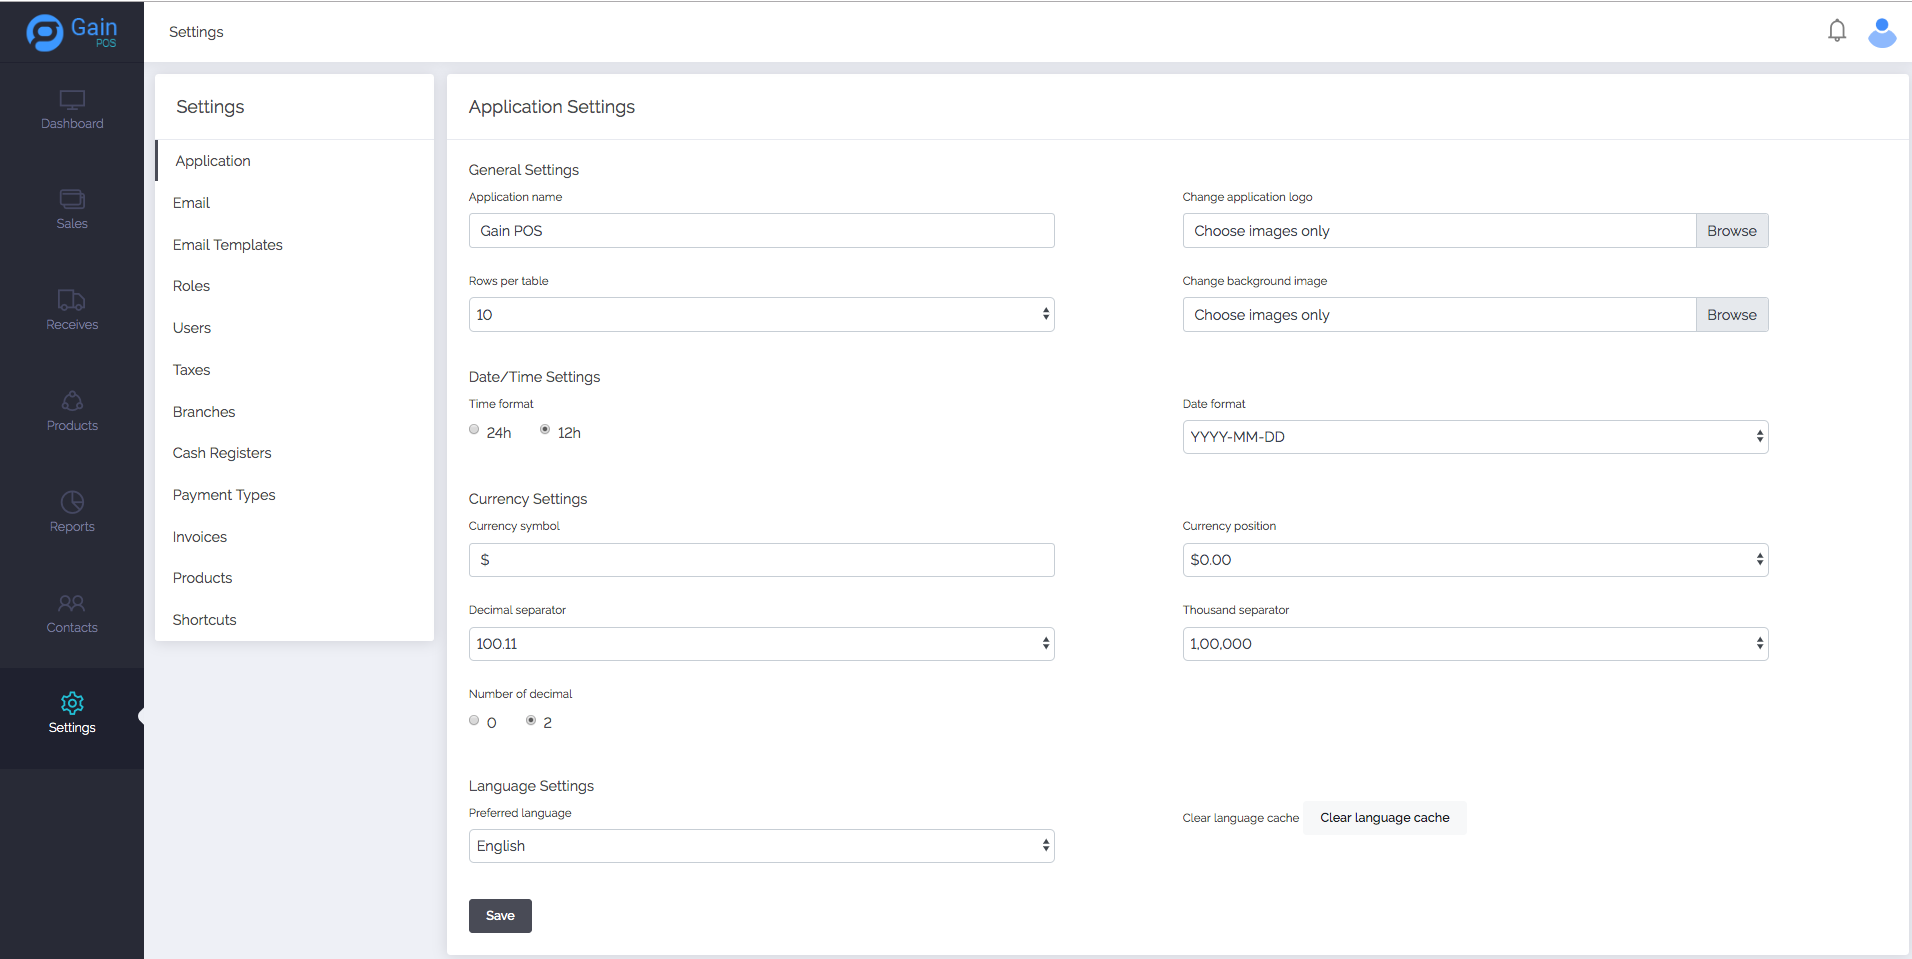Open Email Templates settings section
Screen dimensions: 1912x959
pos(228,245)
